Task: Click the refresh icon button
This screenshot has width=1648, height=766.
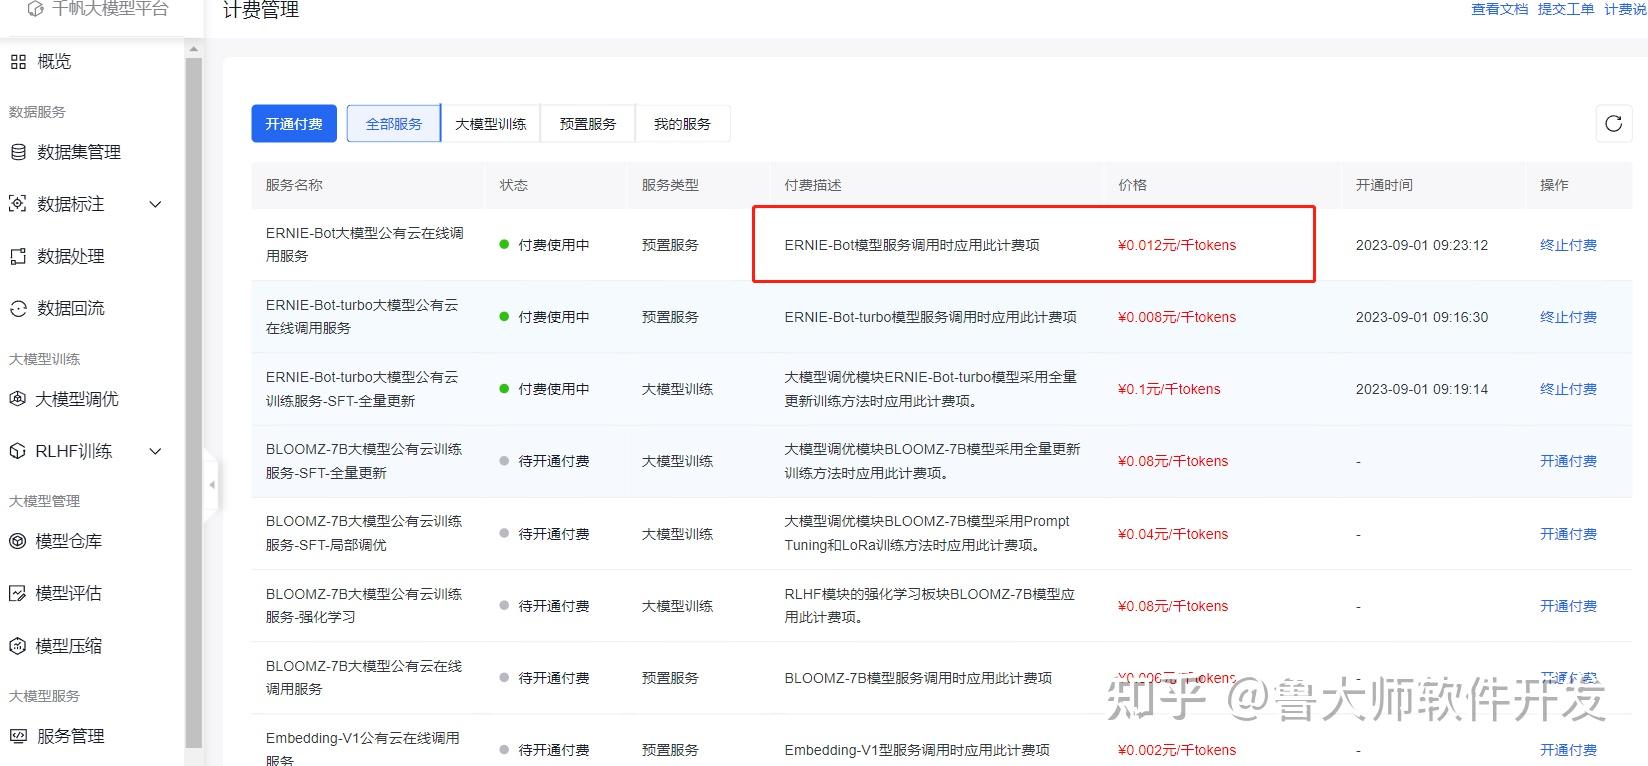Action: [x=1613, y=124]
